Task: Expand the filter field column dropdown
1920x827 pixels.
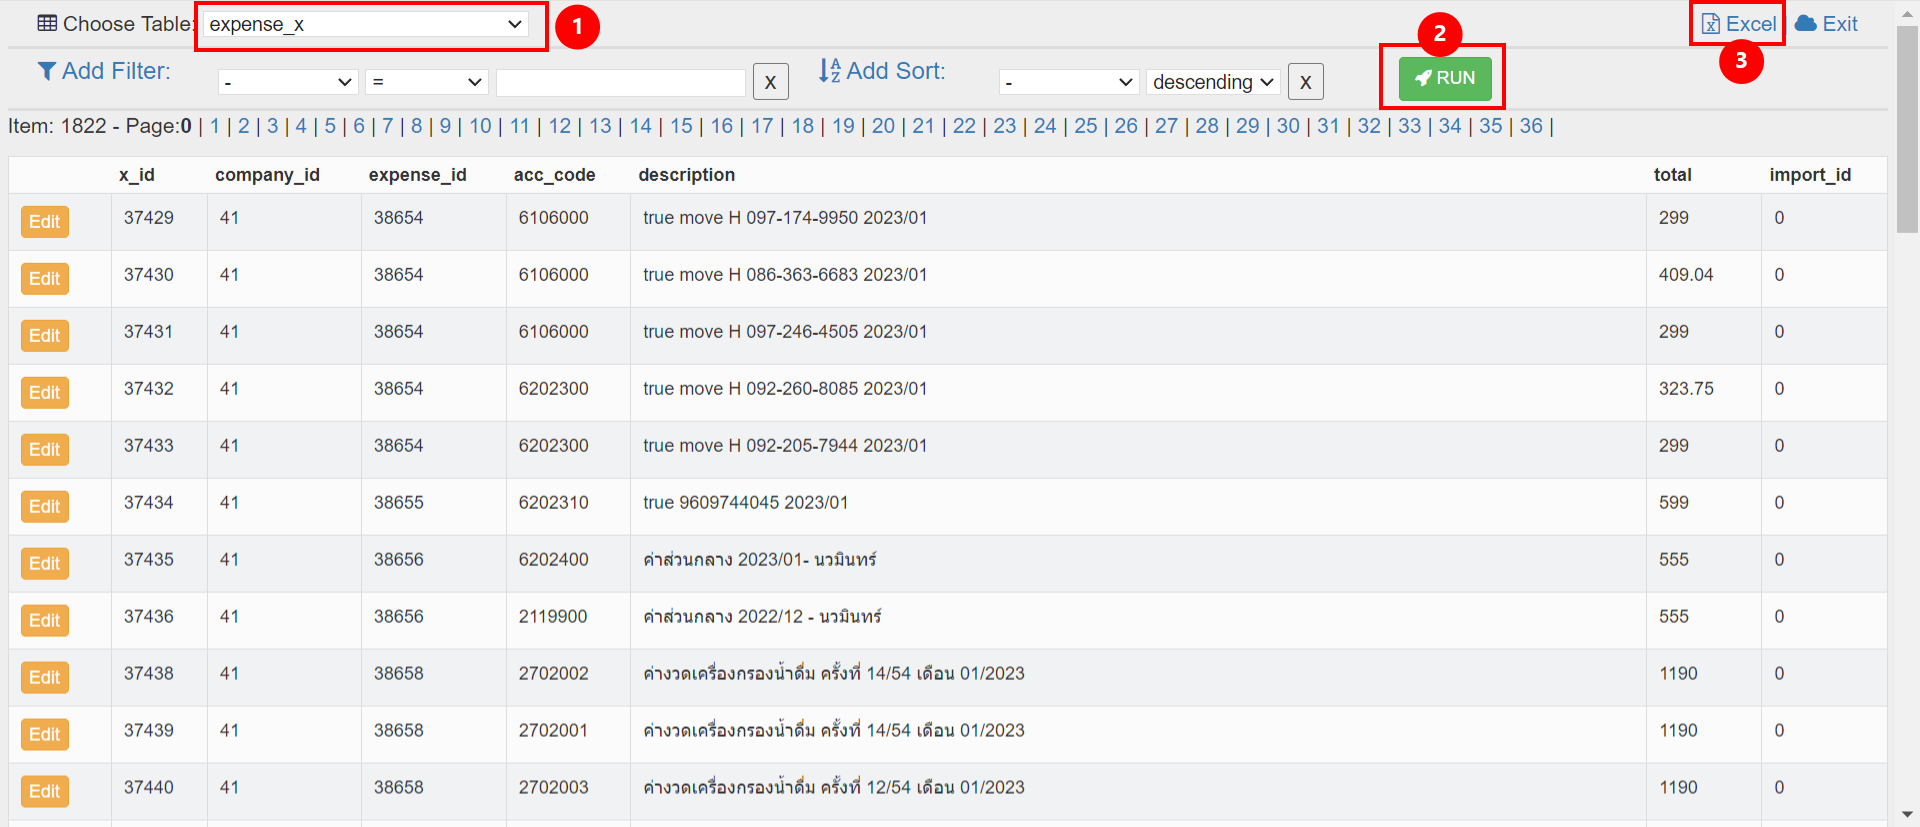Action: click(288, 82)
